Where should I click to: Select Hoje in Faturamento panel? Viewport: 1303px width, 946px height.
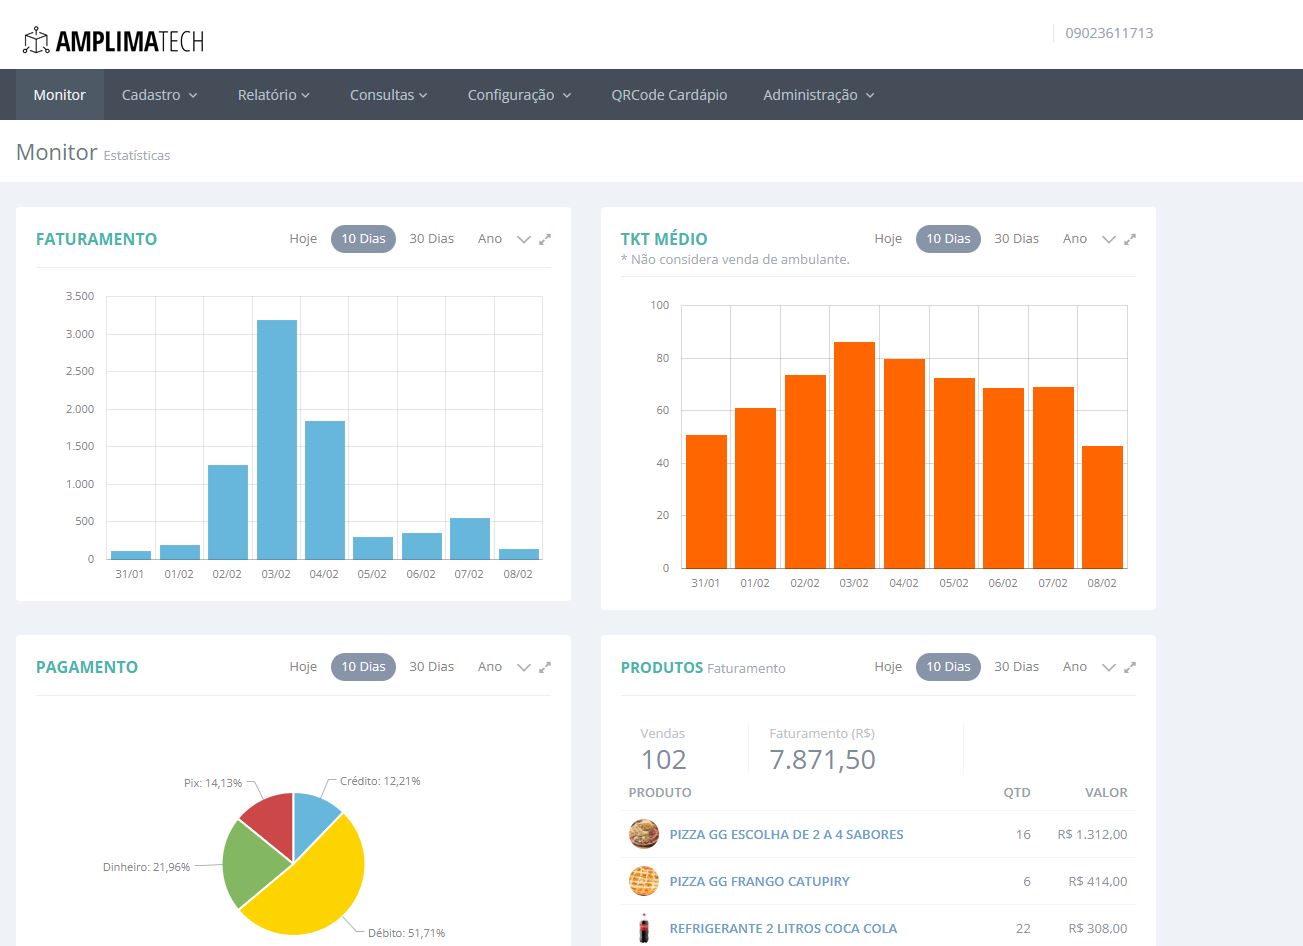pyautogui.click(x=303, y=239)
